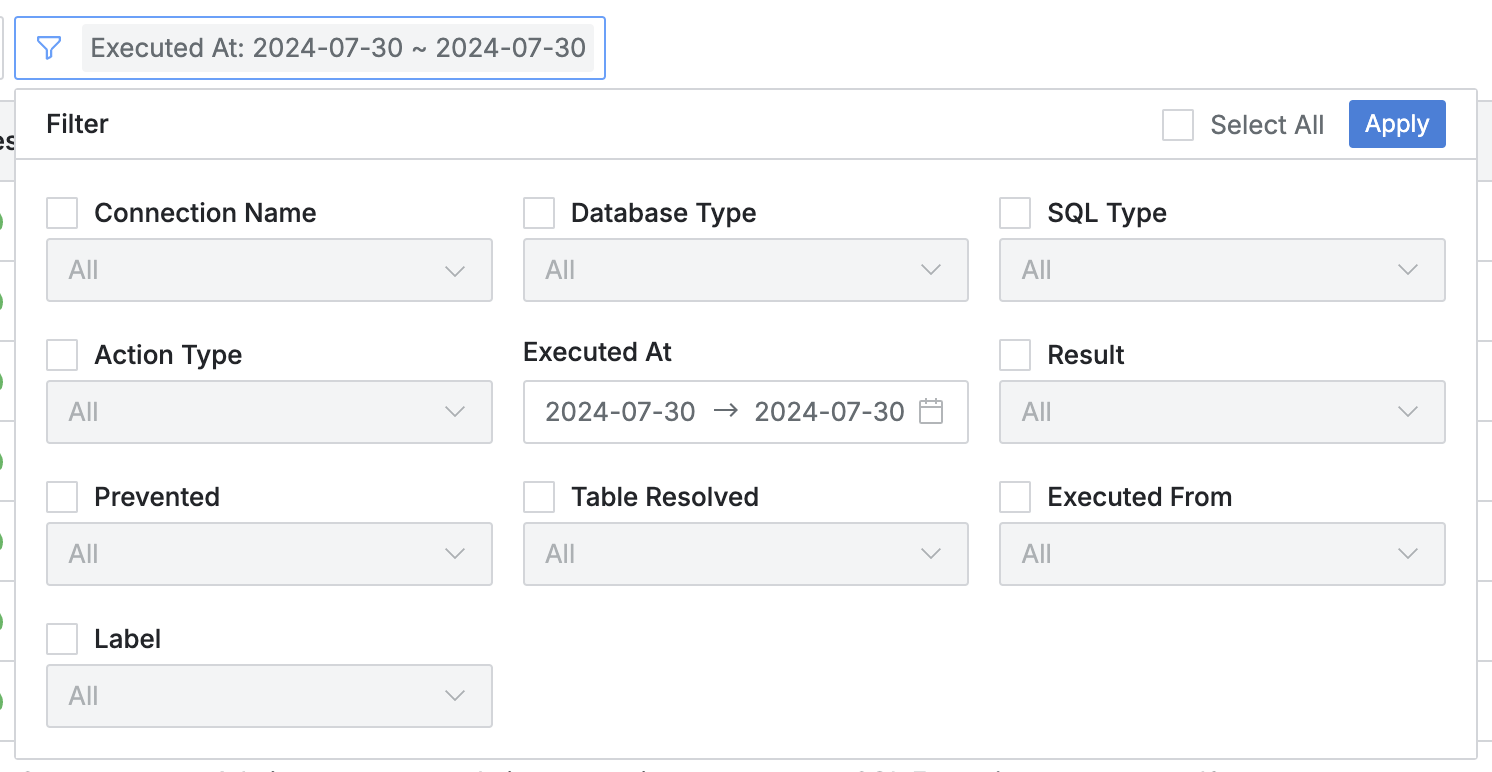
Task: Expand the Database Type dropdown
Action: (745, 270)
